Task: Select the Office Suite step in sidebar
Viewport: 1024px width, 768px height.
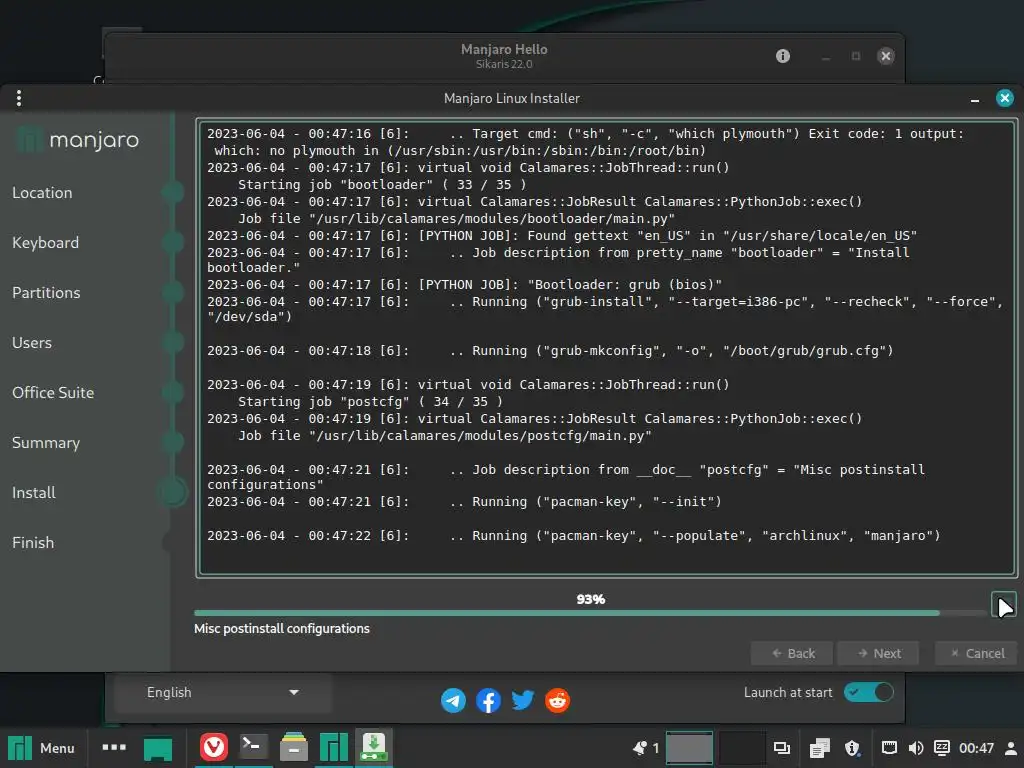Action: [53, 392]
